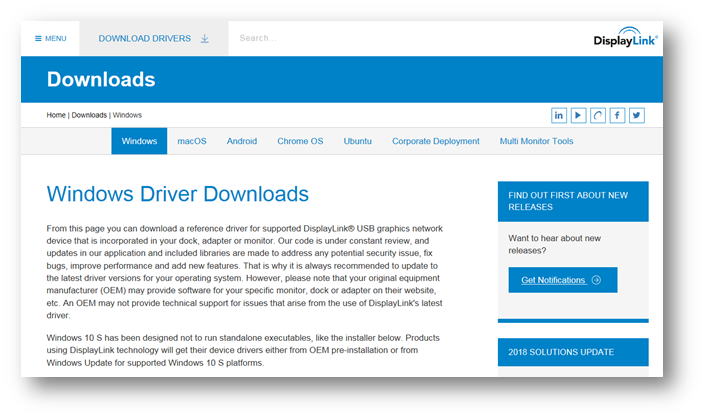Click the Find Out First About New Releases header
The width and height of the screenshot is (705, 419).
(x=573, y=201)
